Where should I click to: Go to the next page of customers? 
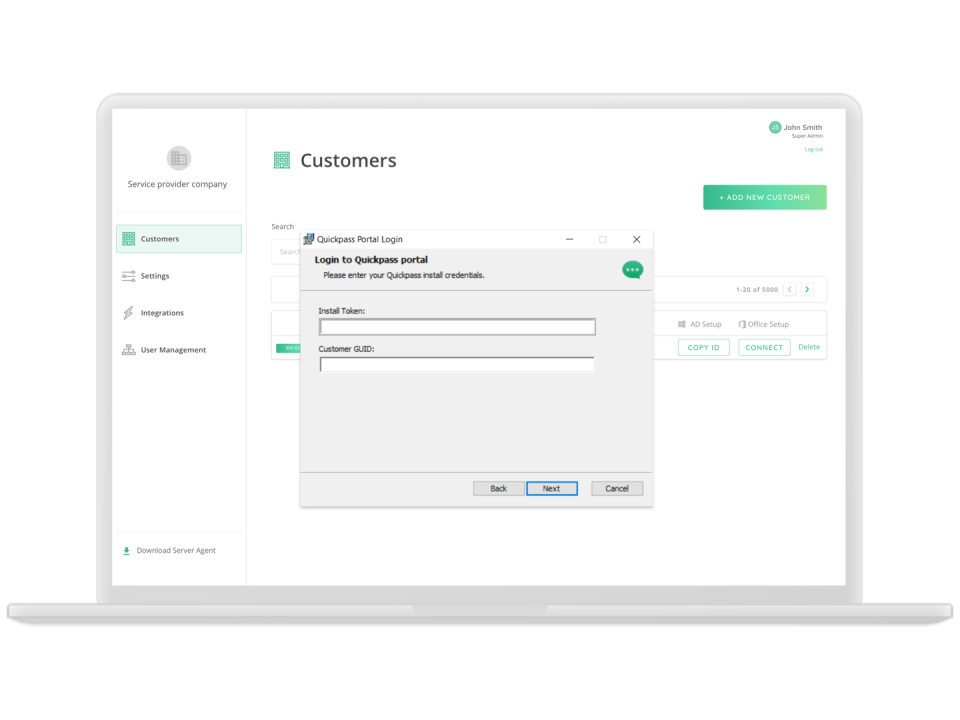(807, 289)
